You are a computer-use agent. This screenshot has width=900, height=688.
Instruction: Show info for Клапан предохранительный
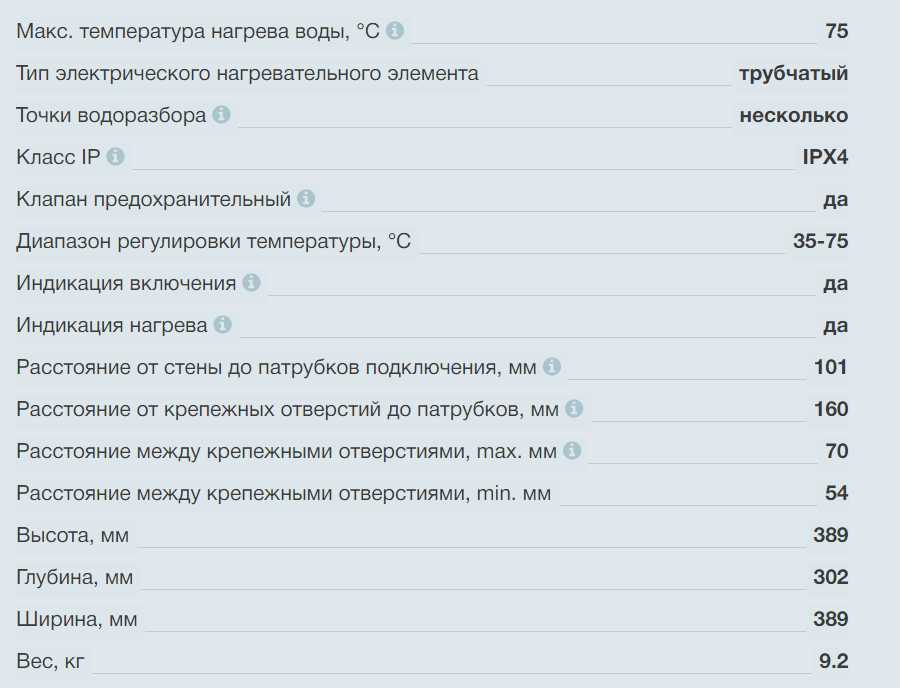click(x=305, y=199)
